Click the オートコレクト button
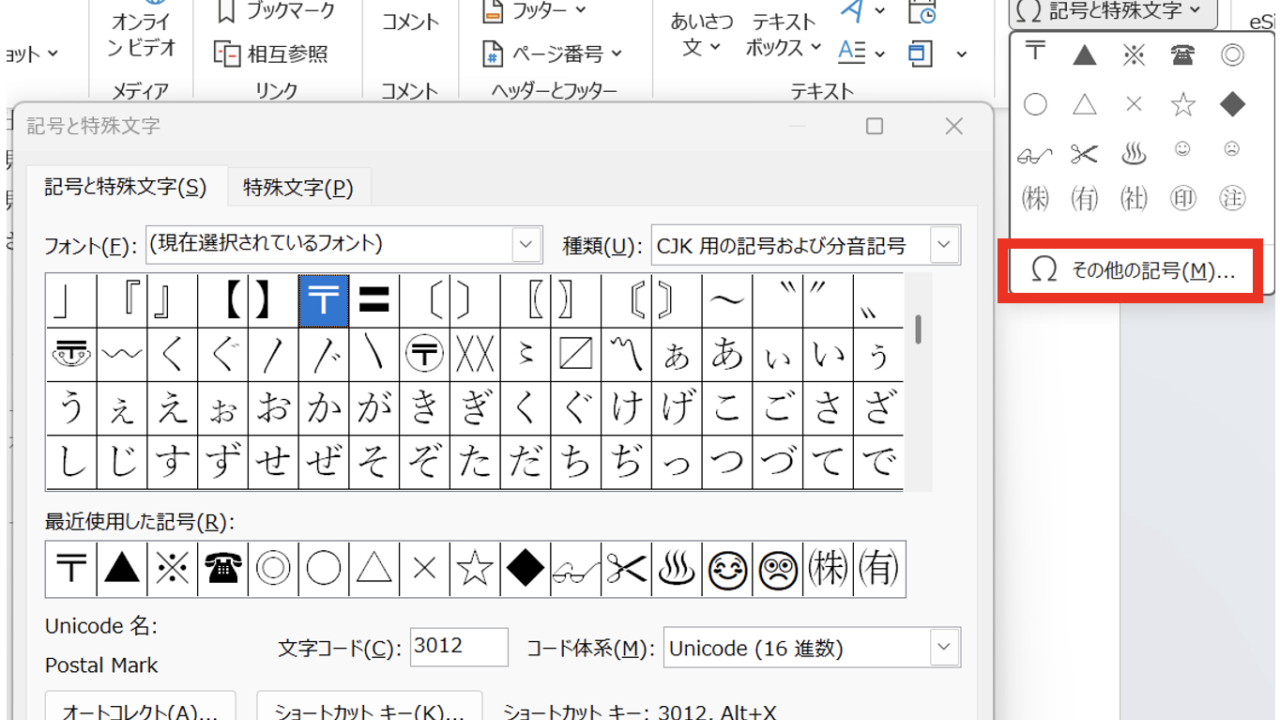The height and width of the screenshot is (720, 1280). click(x=140, y=708)
